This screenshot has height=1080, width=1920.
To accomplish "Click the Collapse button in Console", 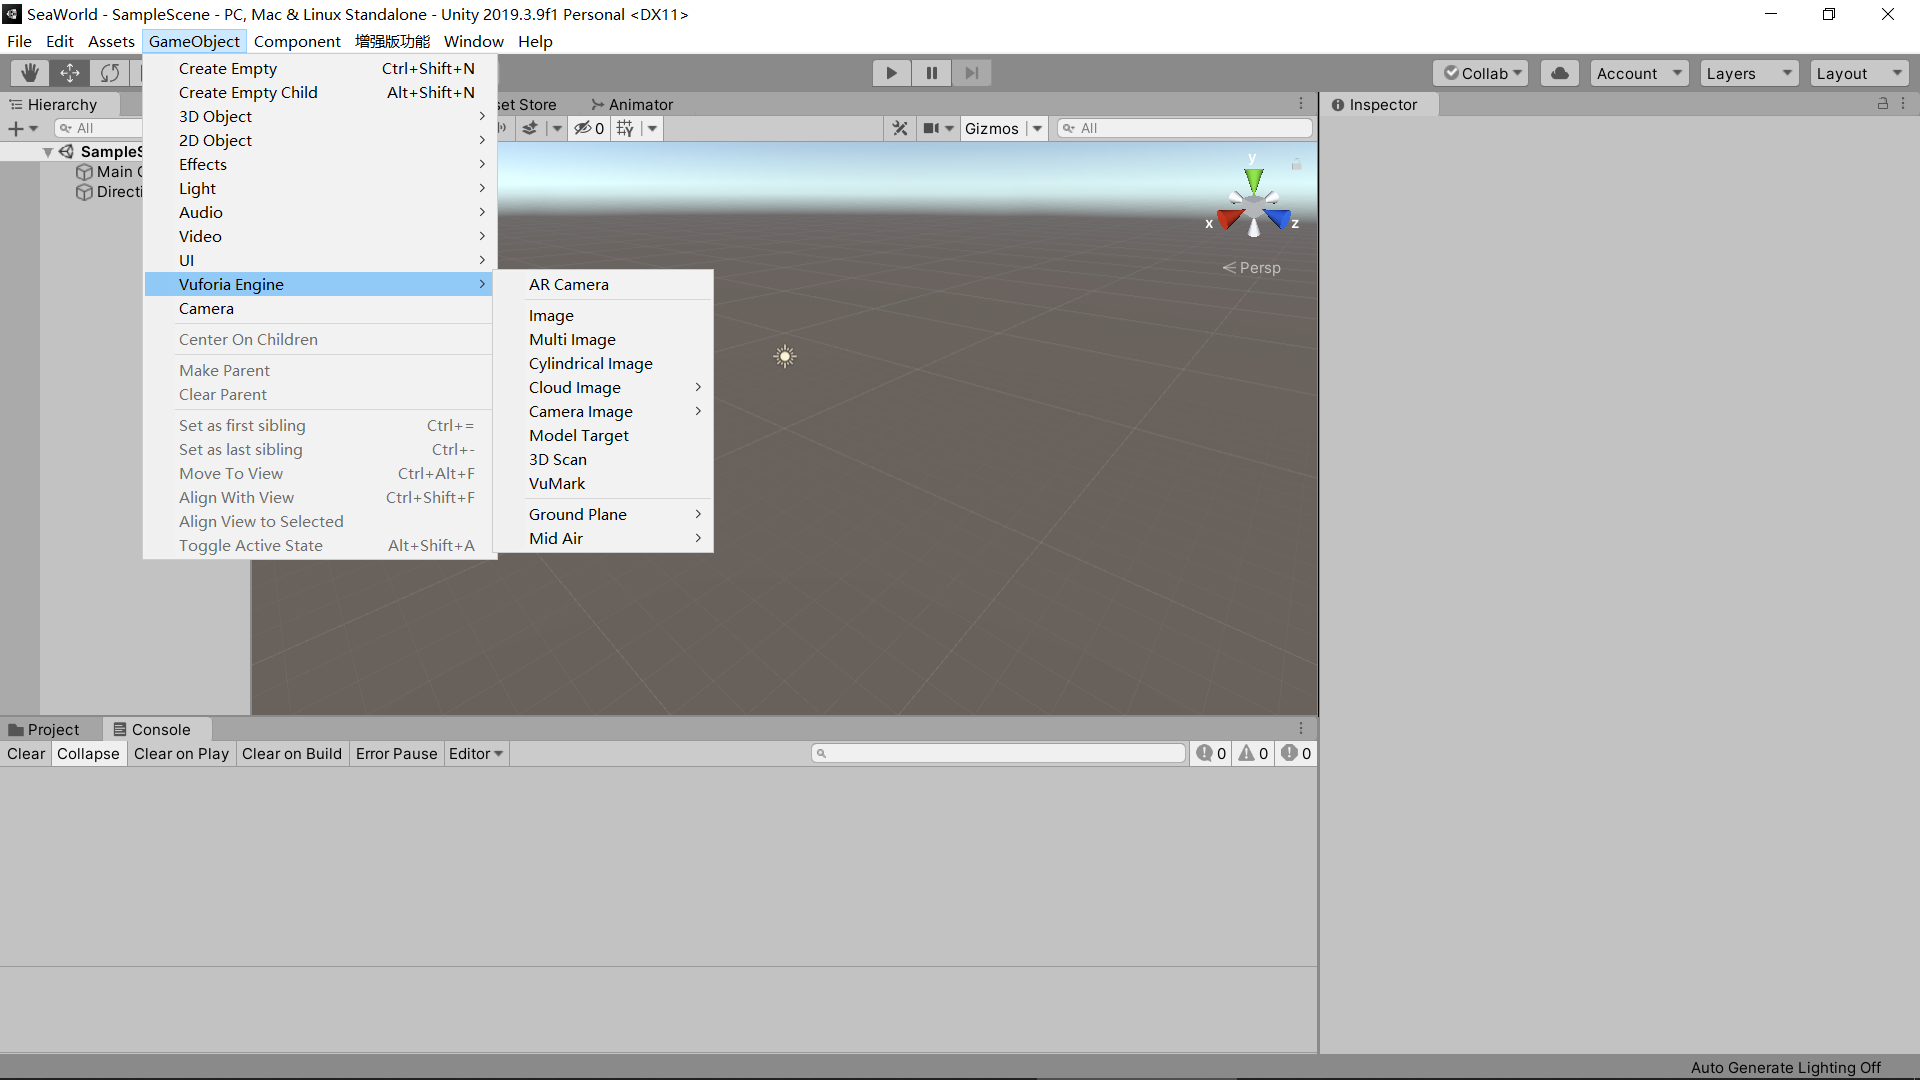I will 88,753.
